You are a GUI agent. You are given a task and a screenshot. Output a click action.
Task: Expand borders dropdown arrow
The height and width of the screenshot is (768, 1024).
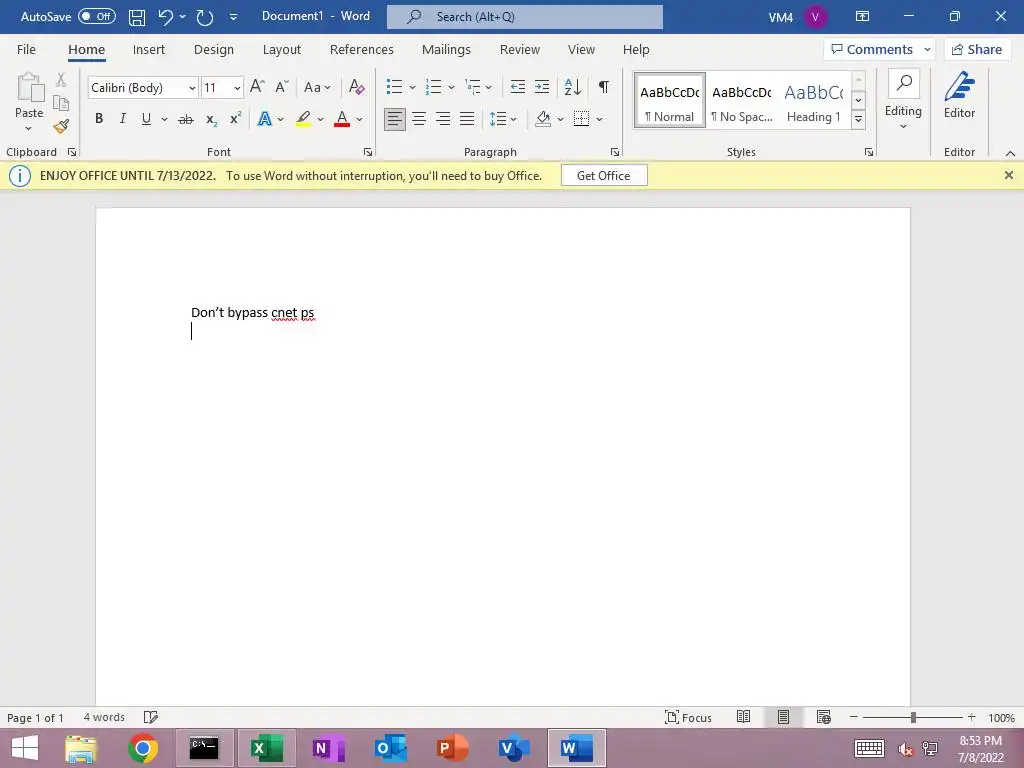[x=600, y=119]
